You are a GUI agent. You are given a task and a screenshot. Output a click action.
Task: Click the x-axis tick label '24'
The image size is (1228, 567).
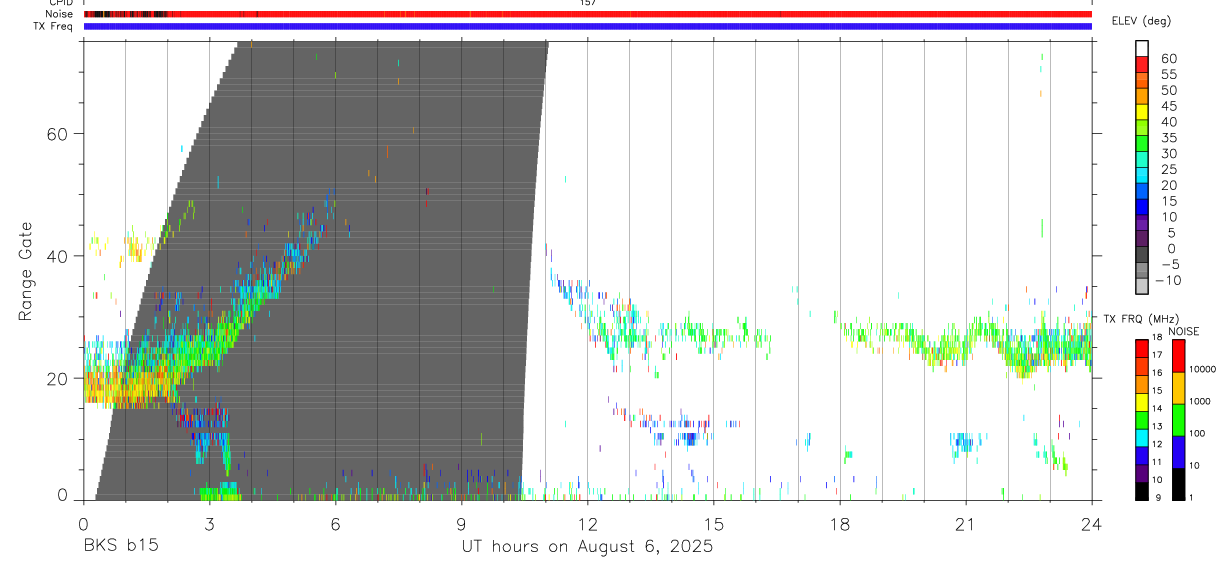pos(1091,523)
